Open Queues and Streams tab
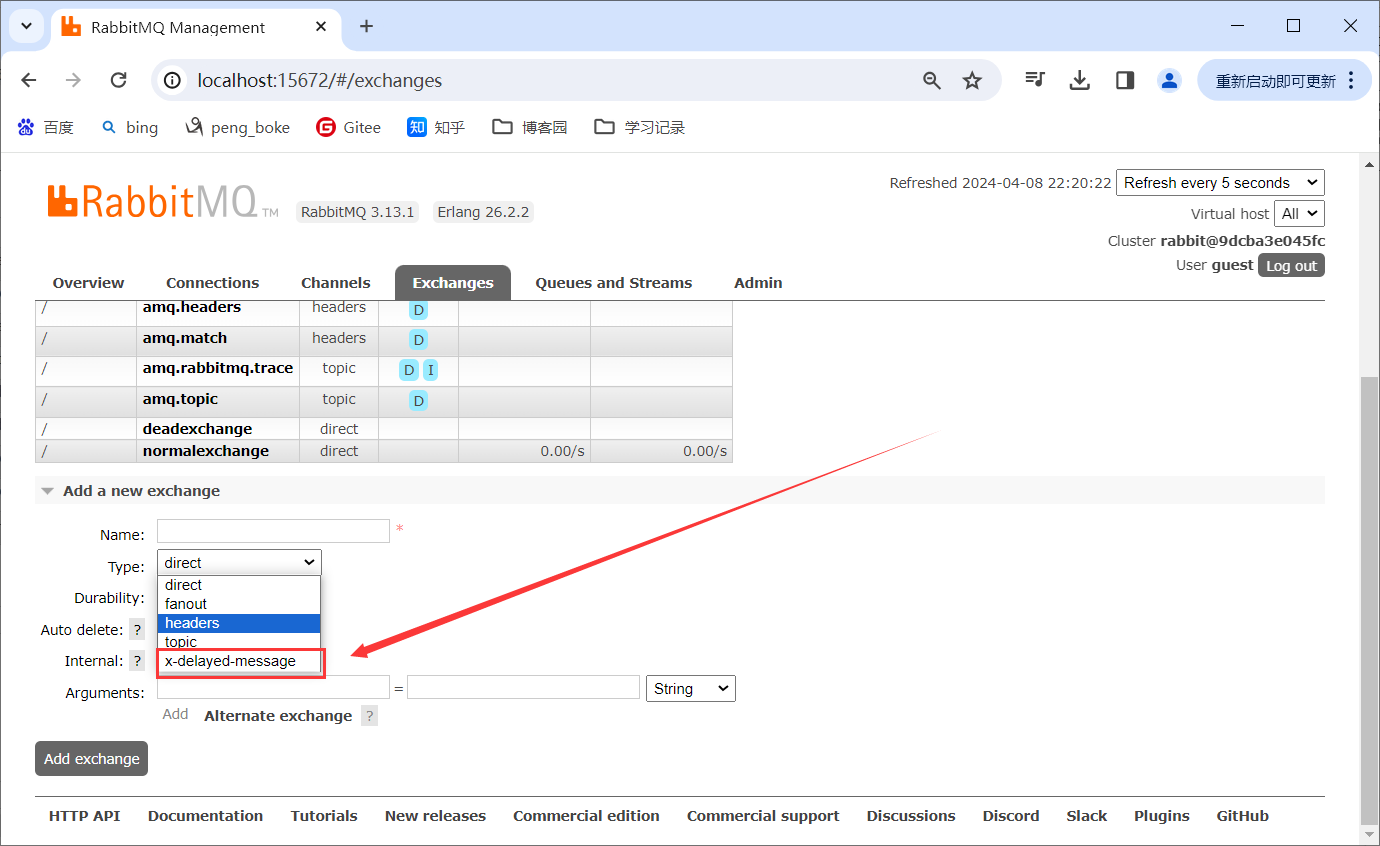The height and width of the screenshot is (846, 1380). 614,283
